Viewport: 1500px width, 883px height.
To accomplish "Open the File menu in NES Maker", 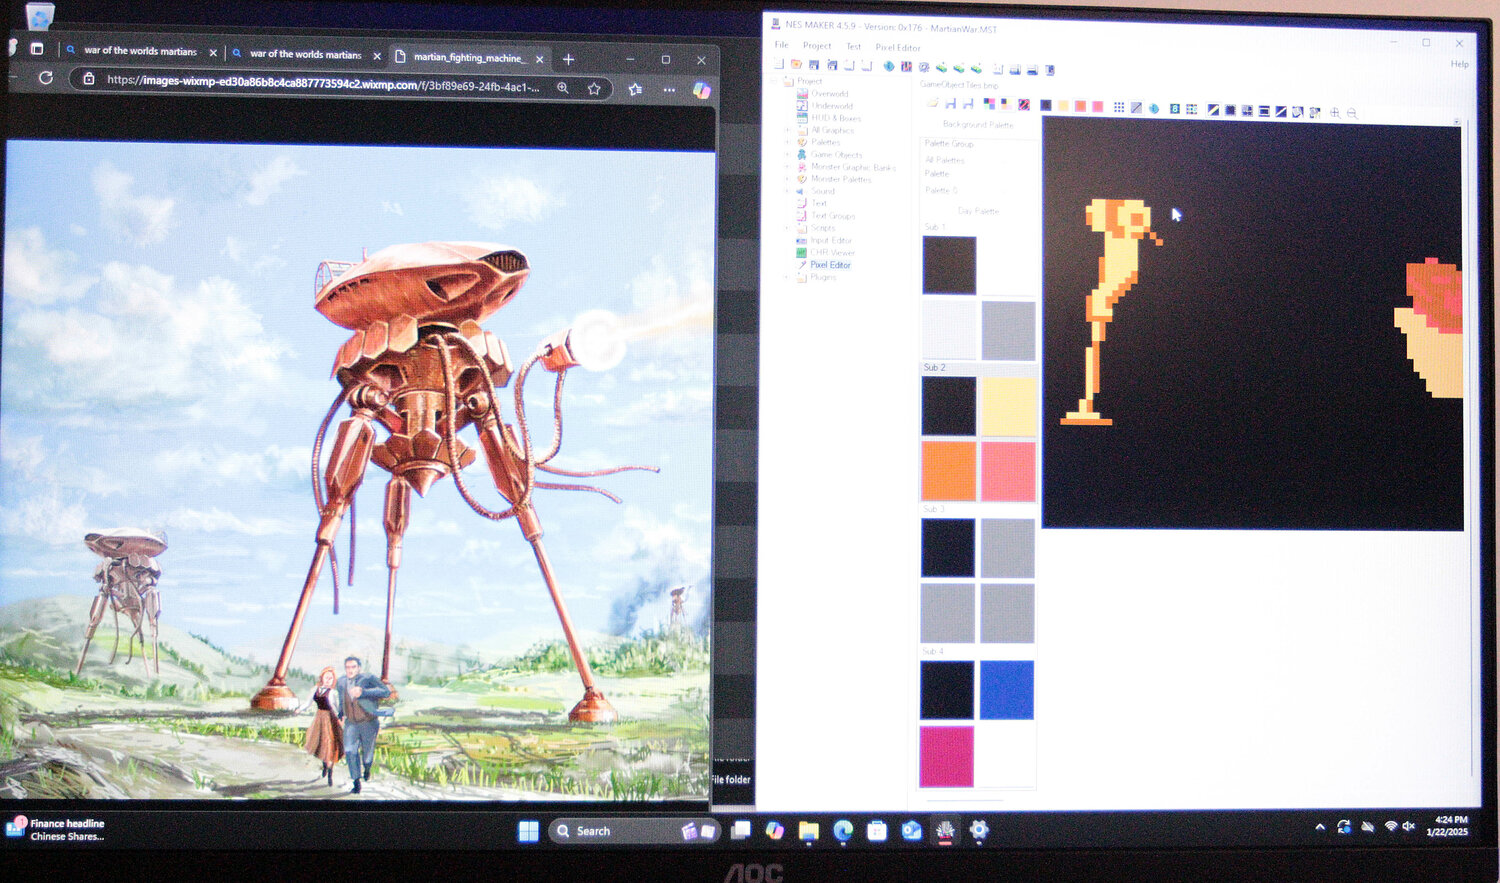I will tap(781, 45).
